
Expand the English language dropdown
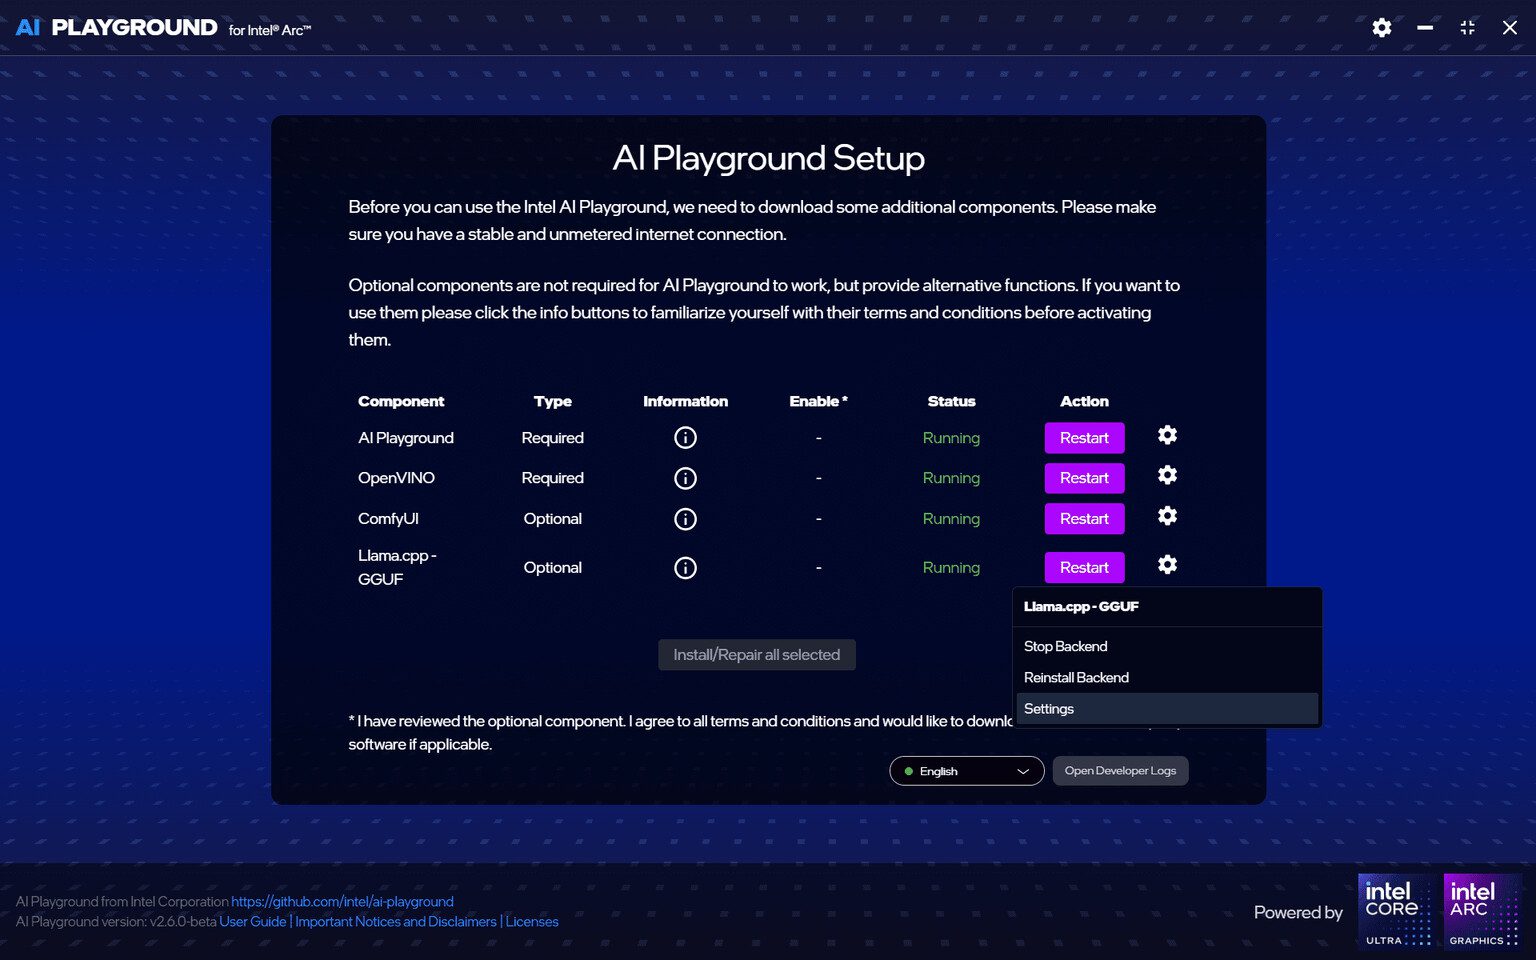(x=1022, y=770)
